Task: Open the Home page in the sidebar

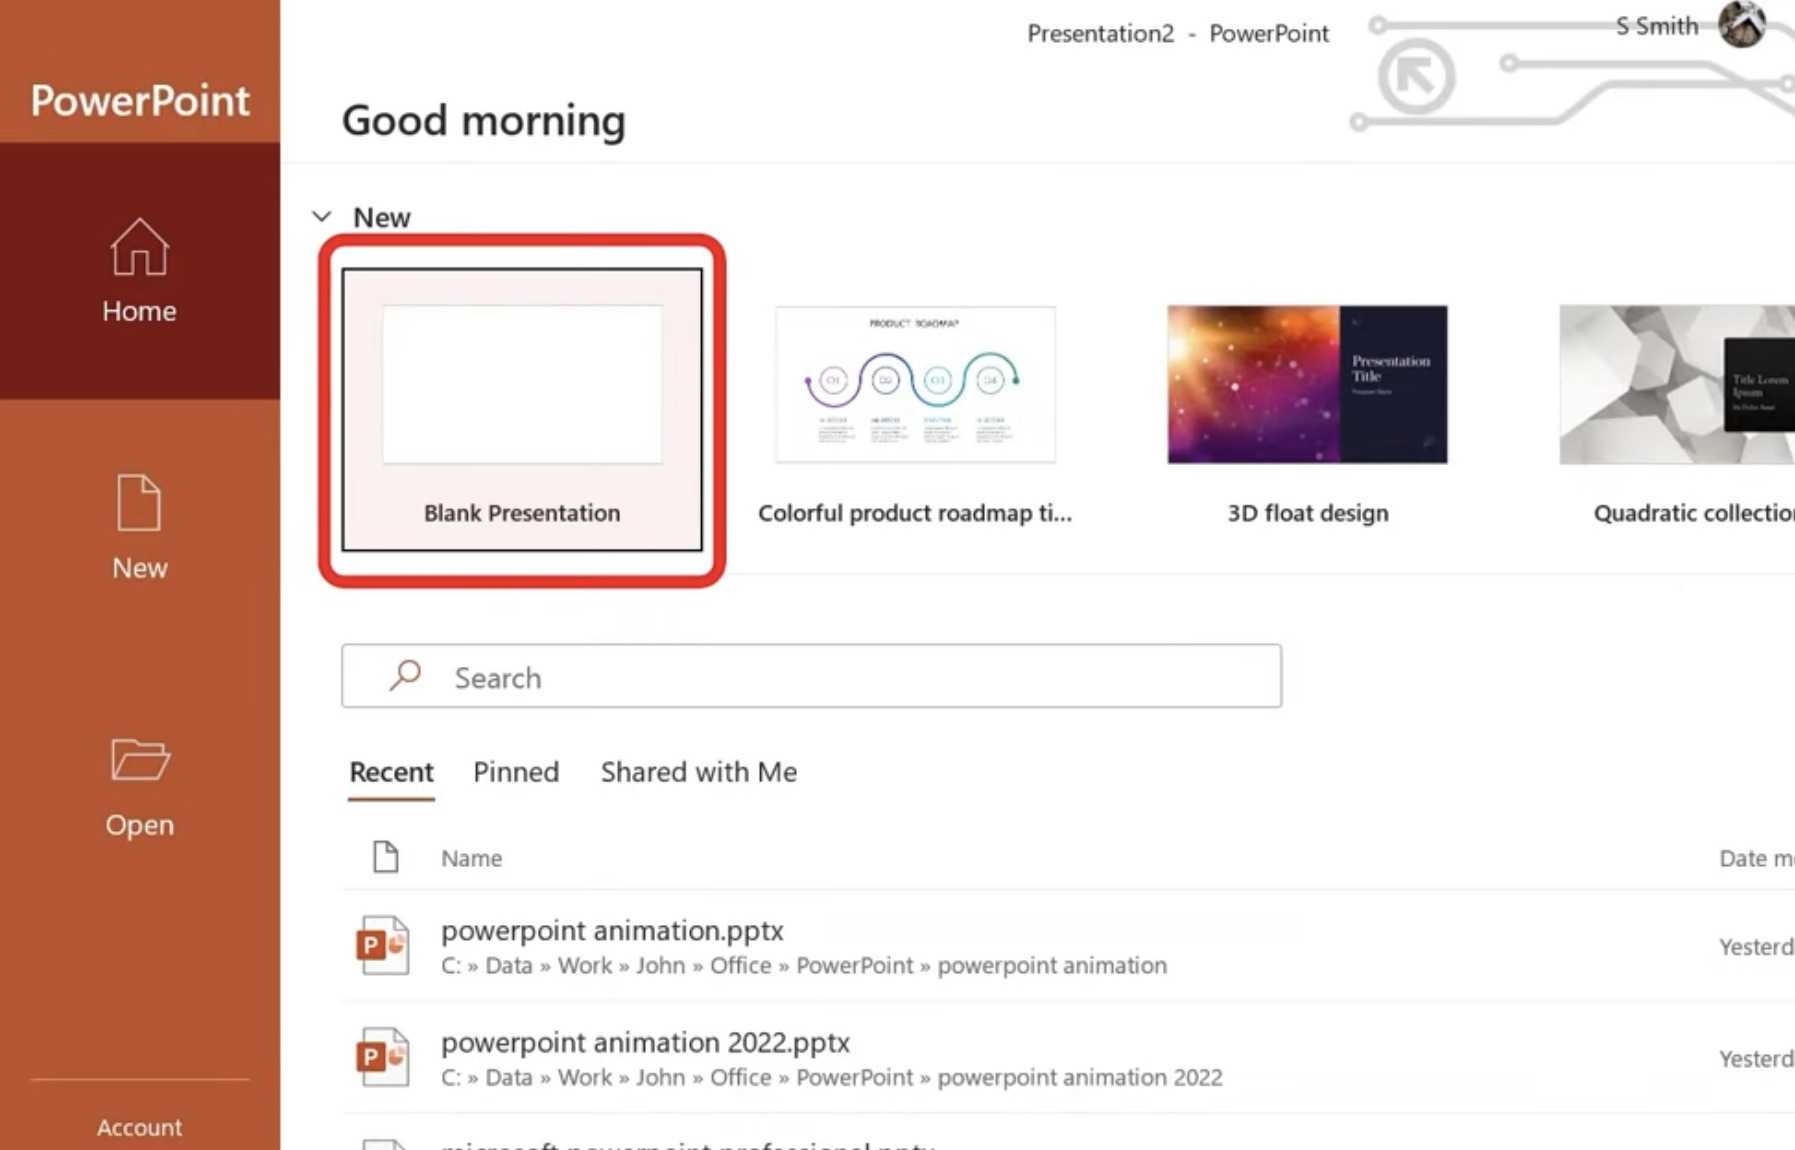Action: [139, 271]
